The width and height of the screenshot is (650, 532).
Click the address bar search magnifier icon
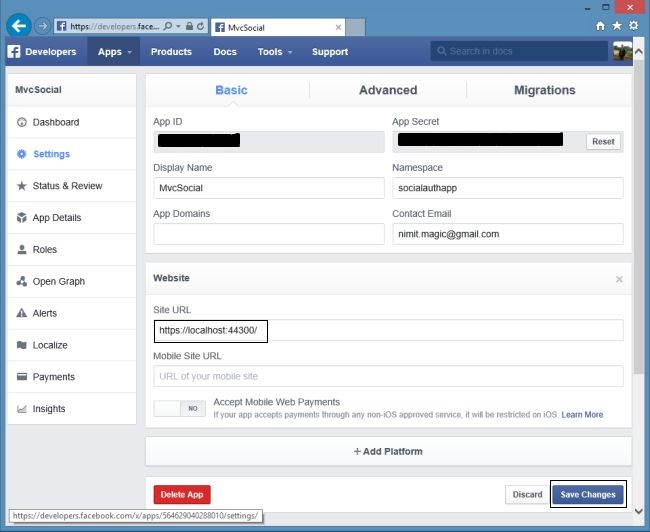pyautogui.click(x=168, y=27)
